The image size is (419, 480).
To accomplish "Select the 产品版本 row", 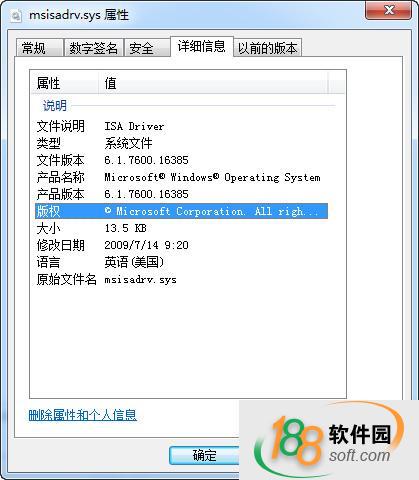I will point(181,194).
